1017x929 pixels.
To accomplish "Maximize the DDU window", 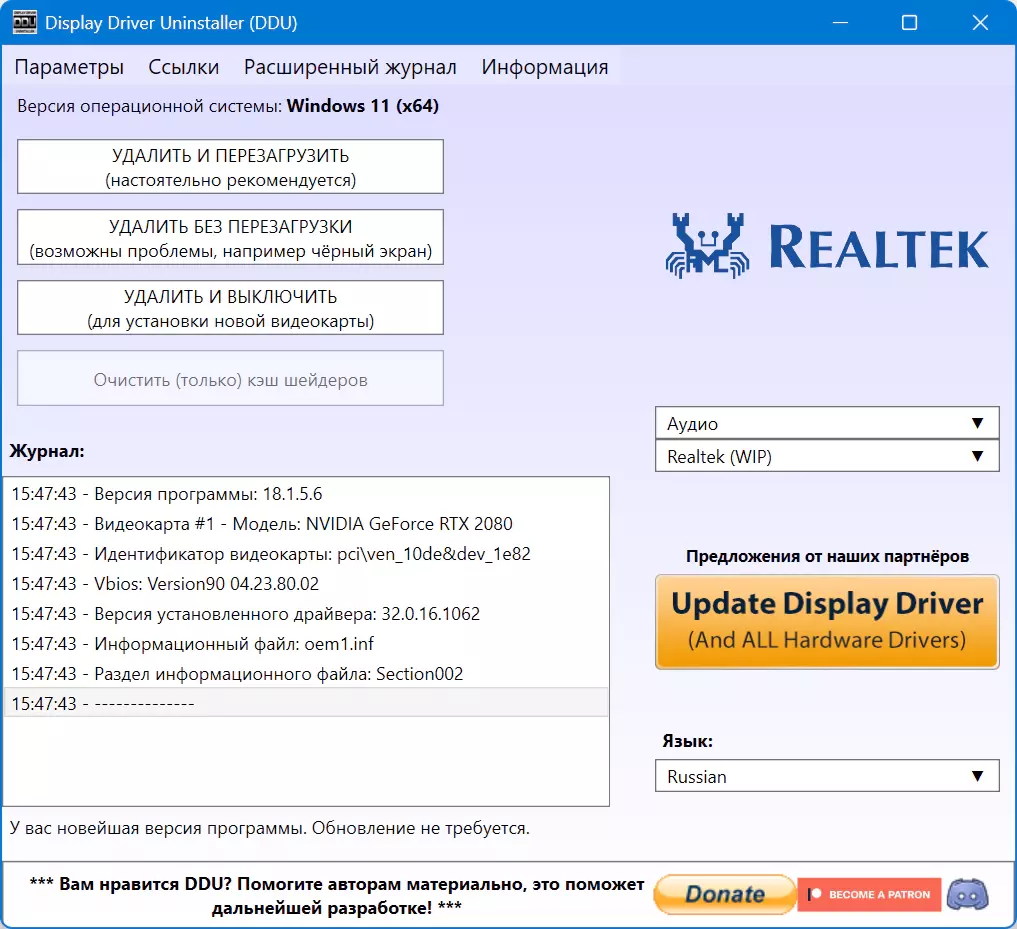I will tap(909, 23).
